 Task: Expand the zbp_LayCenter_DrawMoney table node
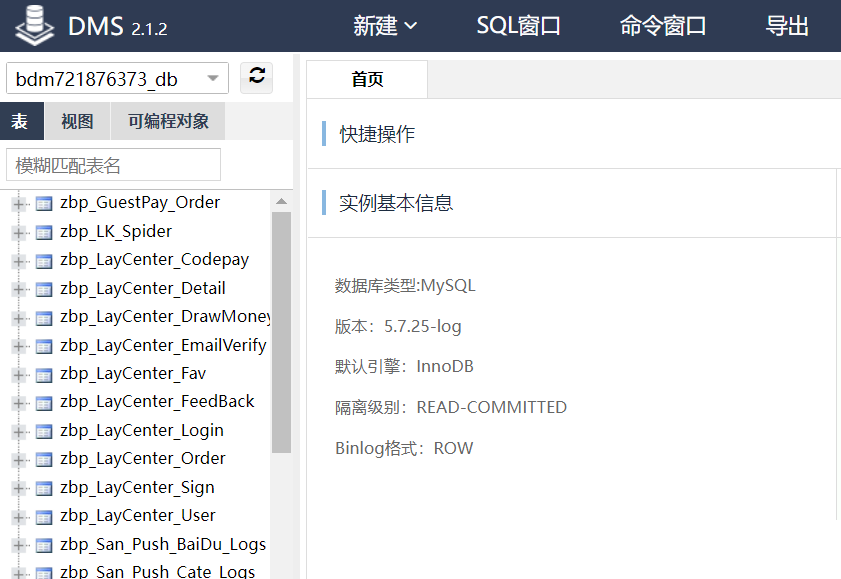click(18, 318)
